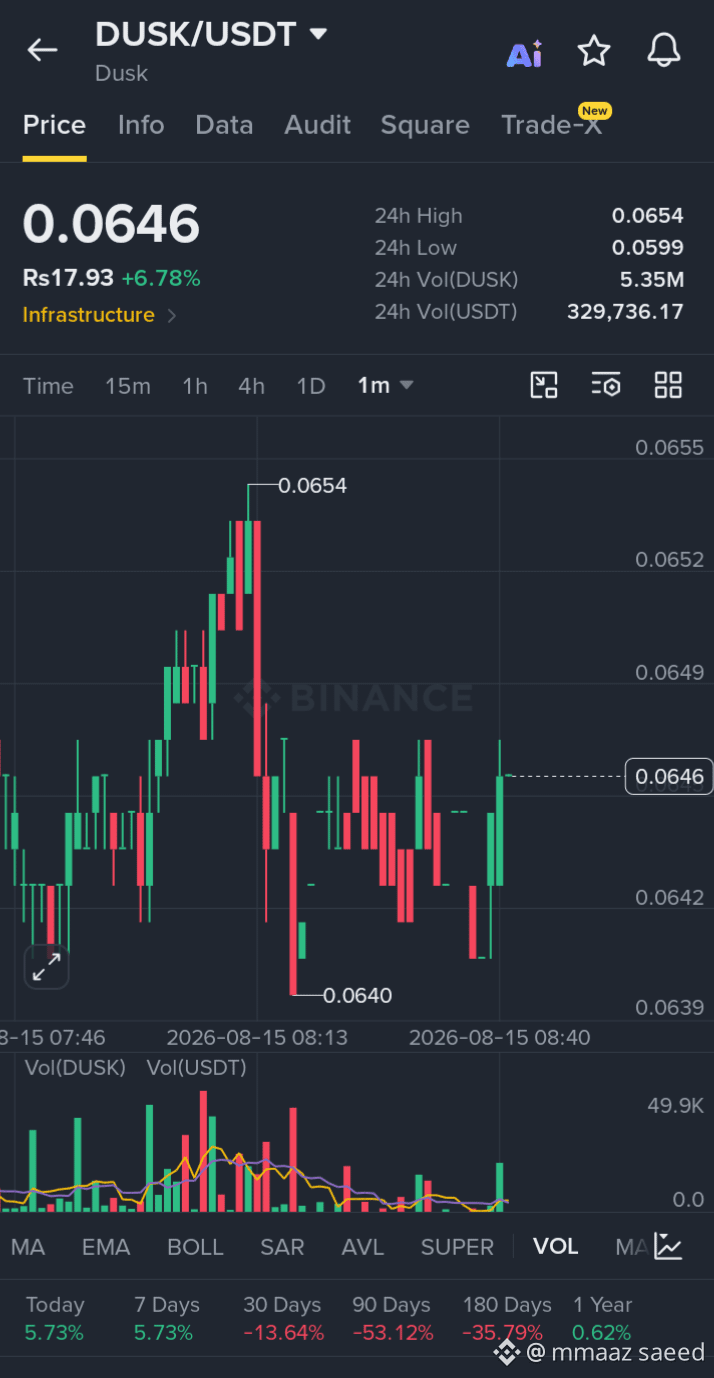Image resolution: width=714 pixels, height=1378 pixels.
Task: Switch to the Square tab
Action: point(425,125)
